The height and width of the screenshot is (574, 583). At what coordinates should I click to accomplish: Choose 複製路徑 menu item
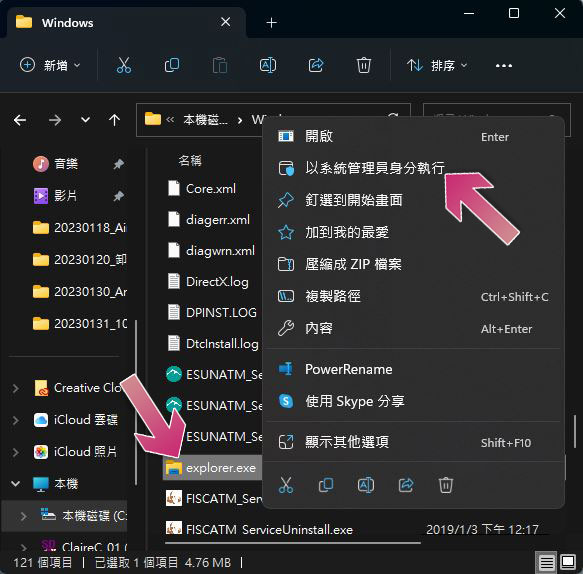[413, 296]
